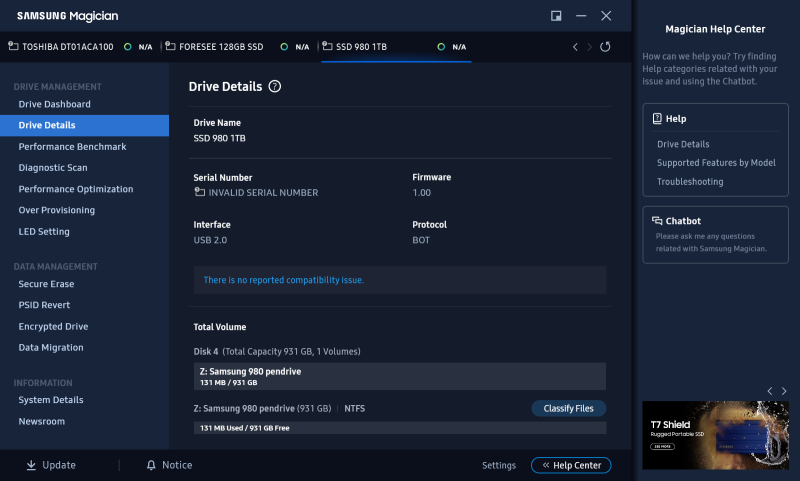The height and width of the screenshot is (481, 800).
Task: Select the SSD 980 1TB drive tab
Action: (x=396, y=47)
